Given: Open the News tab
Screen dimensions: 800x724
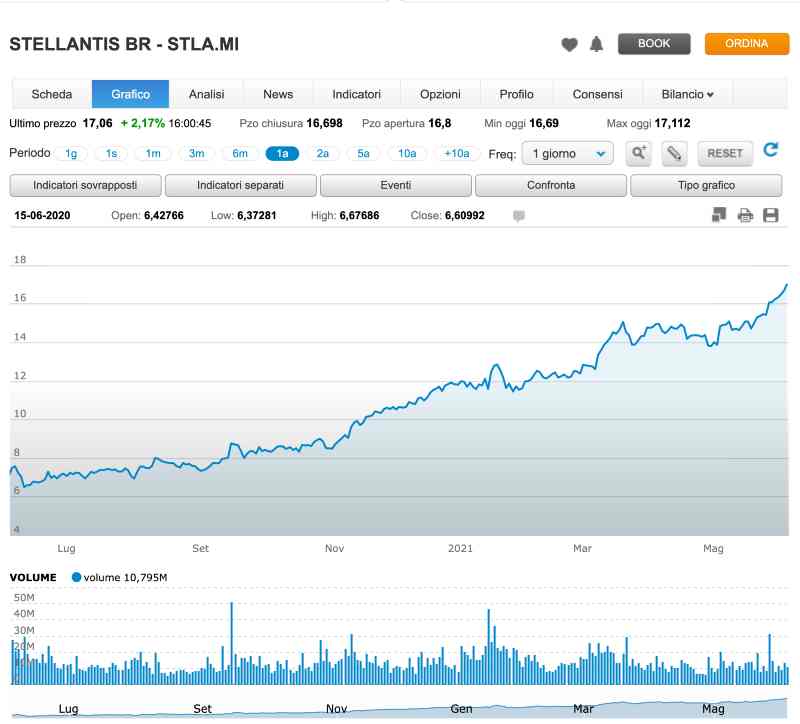Looking at the screenshot, I should click(278, 94).
